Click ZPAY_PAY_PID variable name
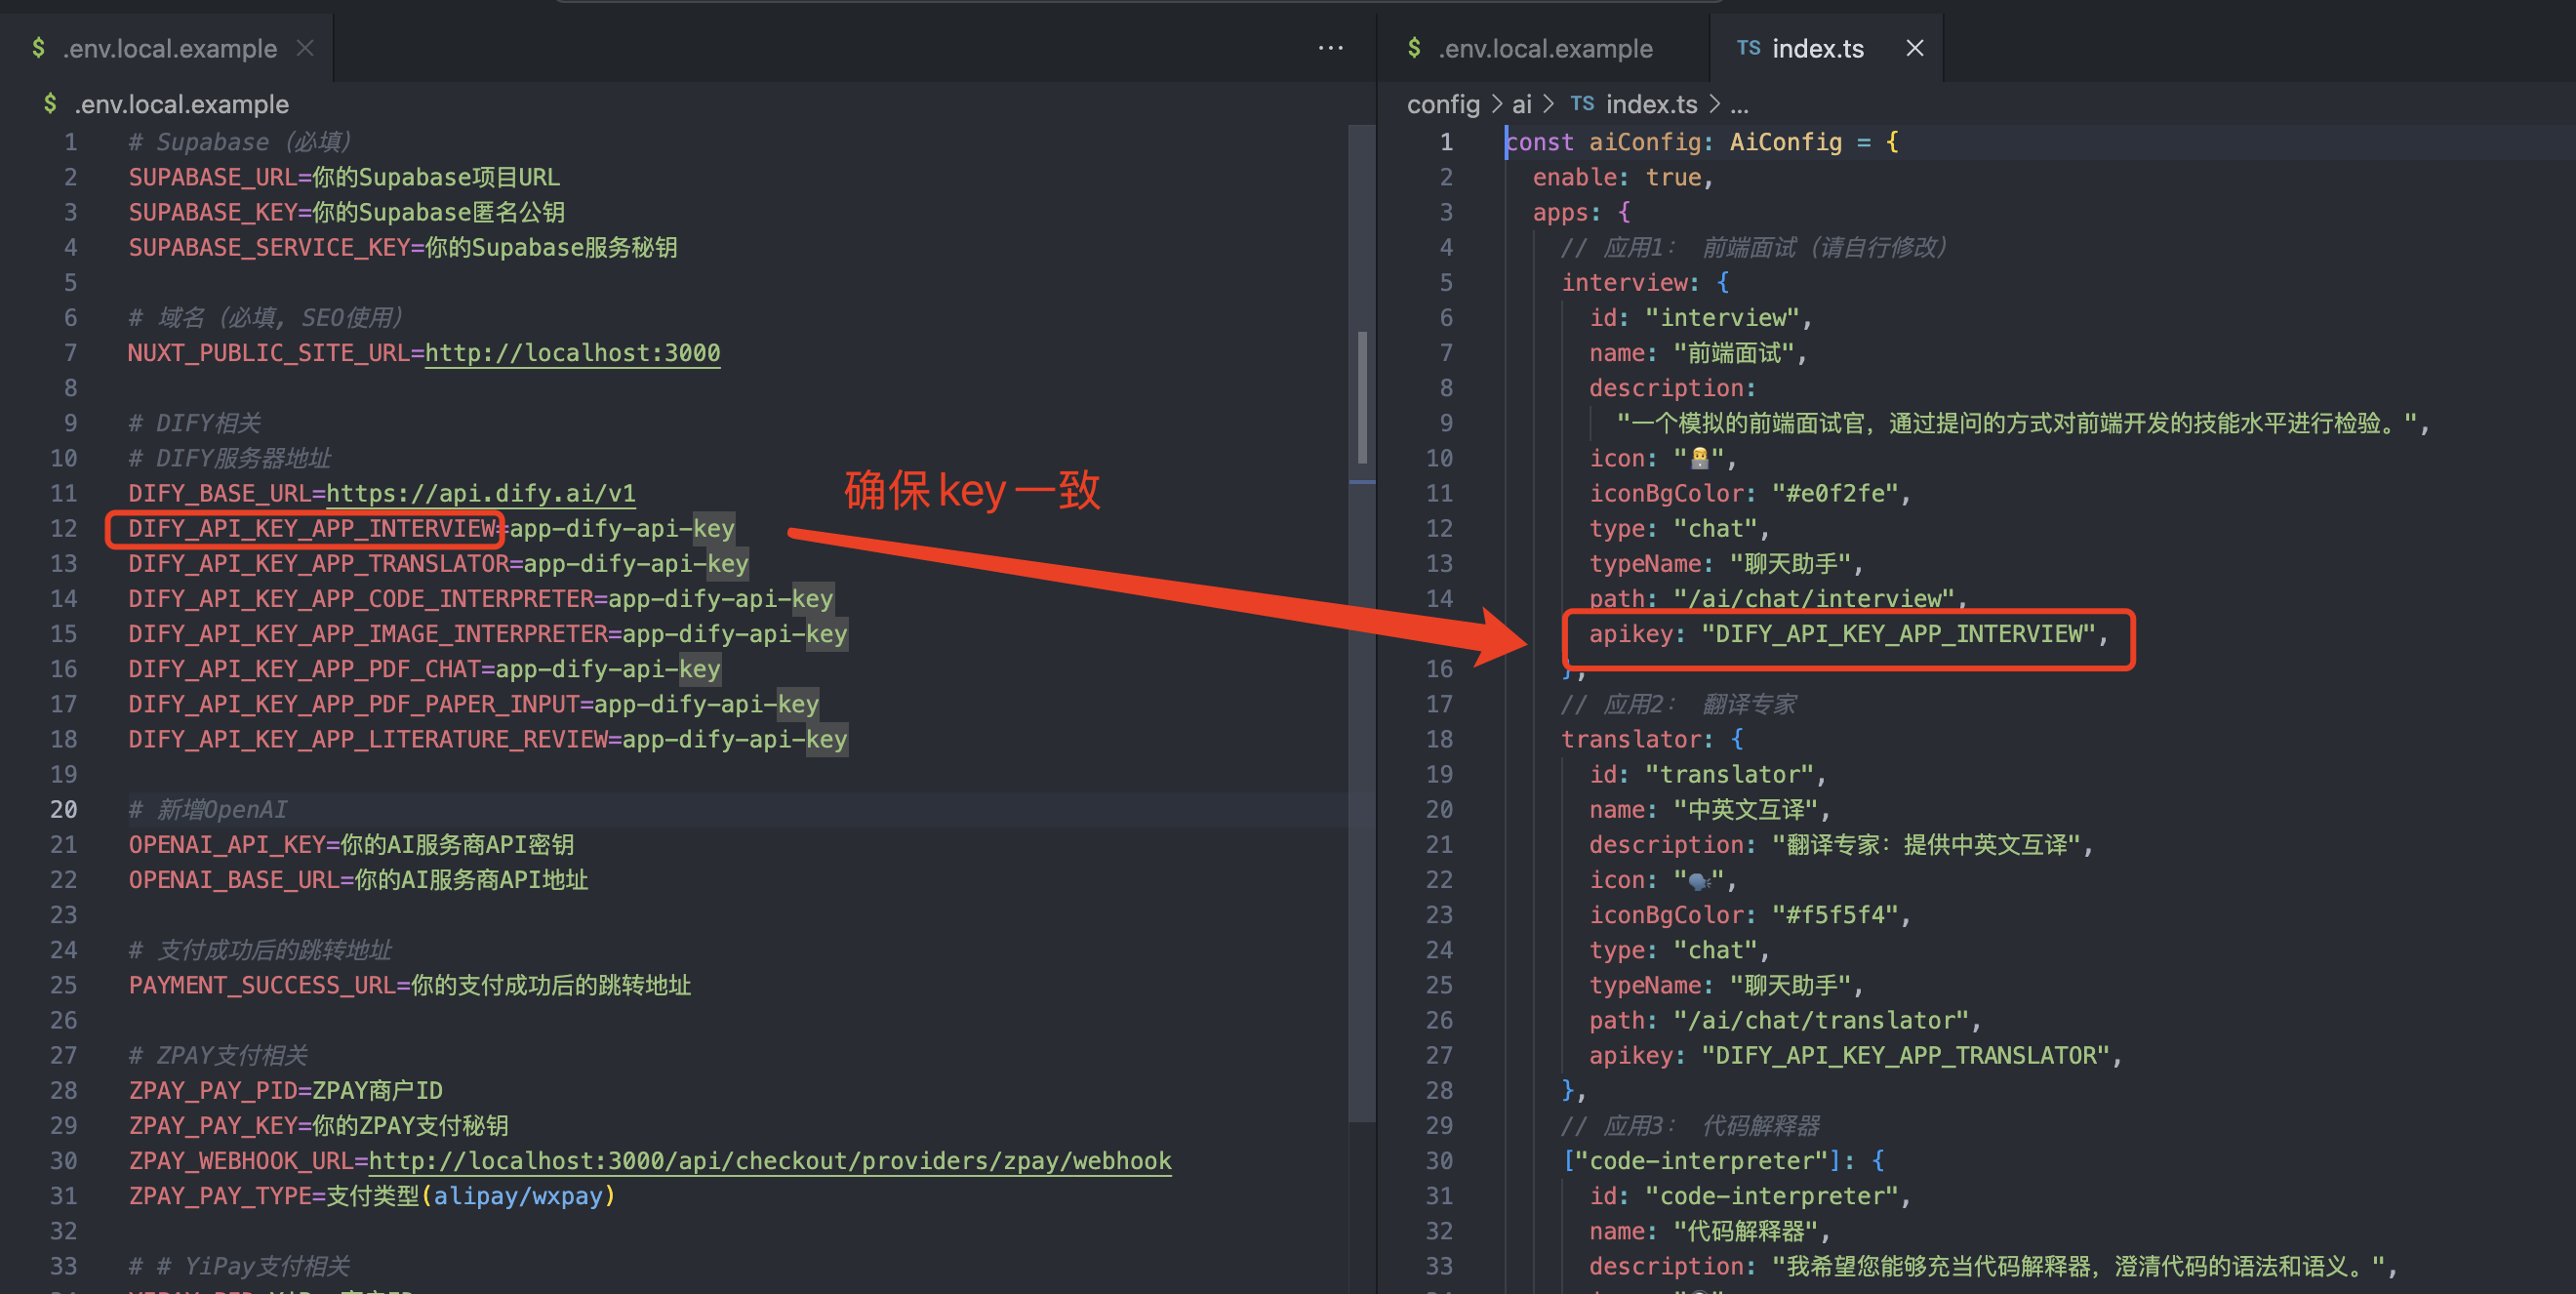 point(212,1090)
